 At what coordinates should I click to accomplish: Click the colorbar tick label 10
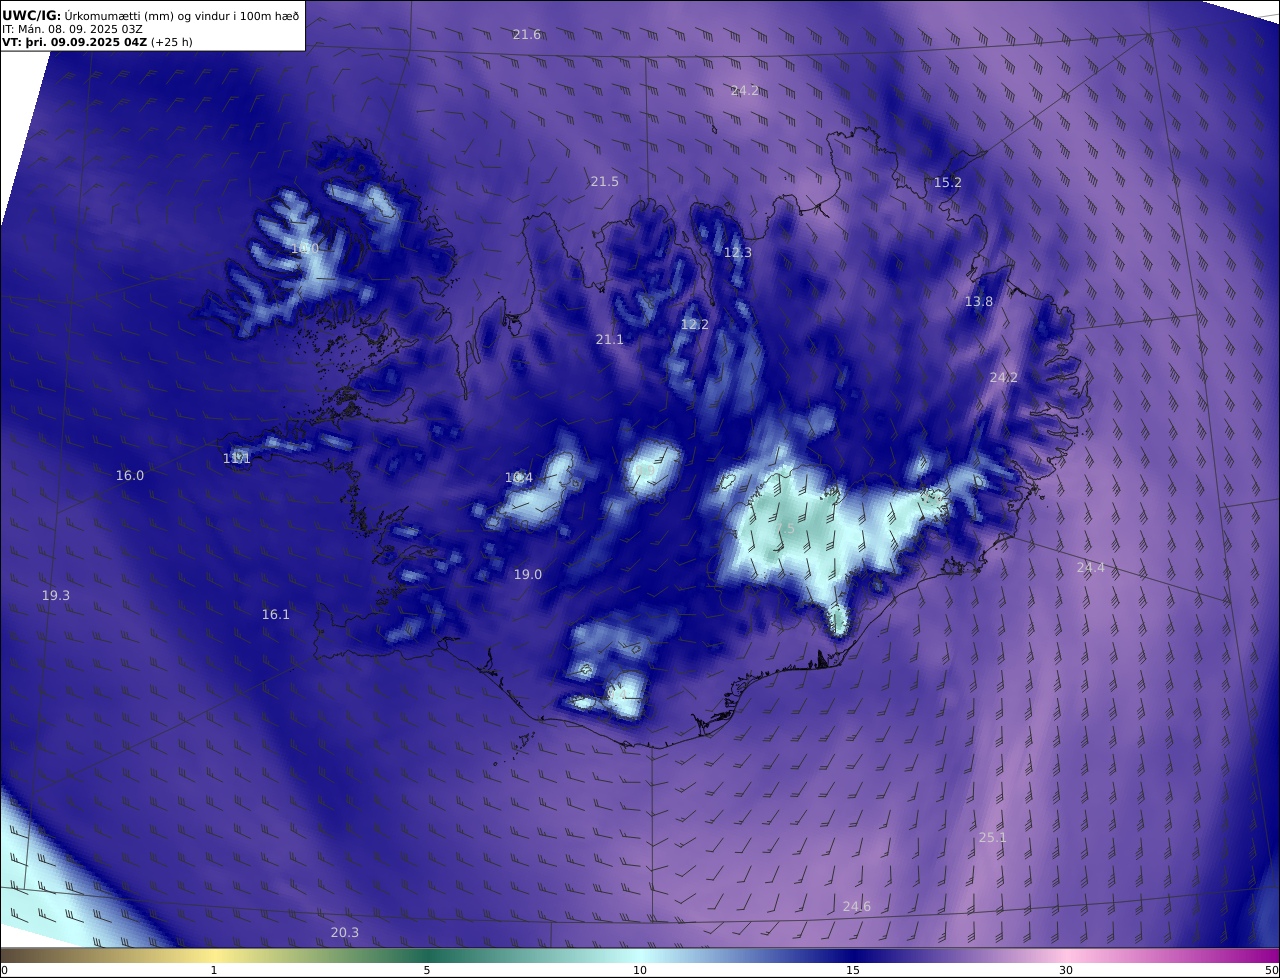[640, 970]
